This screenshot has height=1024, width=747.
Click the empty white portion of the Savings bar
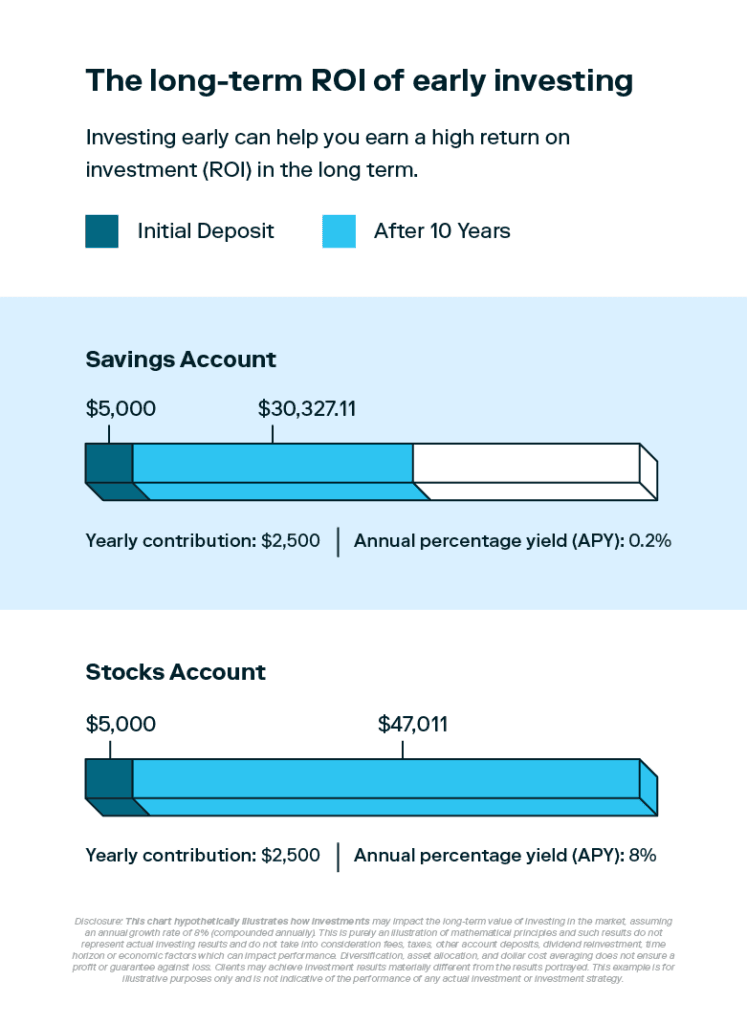(525, 463)
